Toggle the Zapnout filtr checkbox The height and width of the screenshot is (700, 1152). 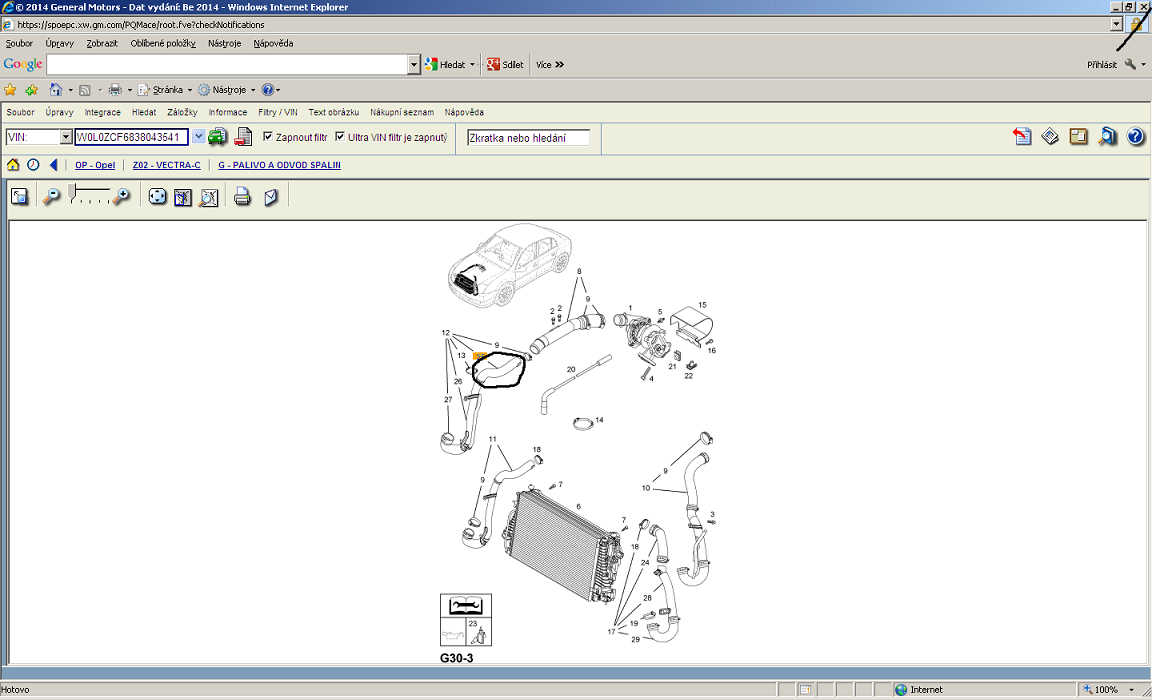[x=268, y=137]
